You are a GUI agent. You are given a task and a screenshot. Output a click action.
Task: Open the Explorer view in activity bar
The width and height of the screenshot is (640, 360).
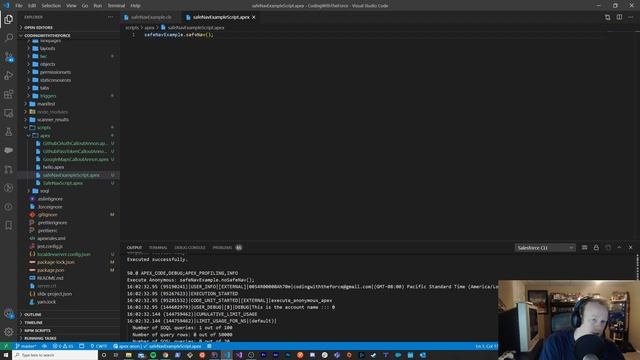click(9, 19)
